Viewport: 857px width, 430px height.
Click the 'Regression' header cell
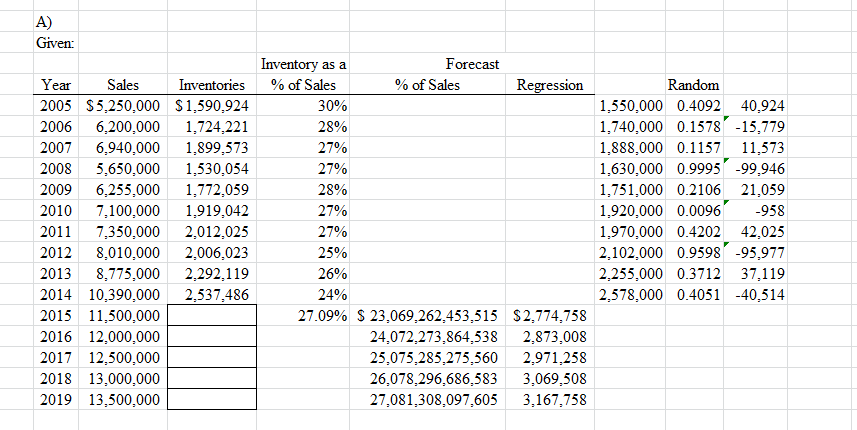pyautogui.click(x=550, y=85)
